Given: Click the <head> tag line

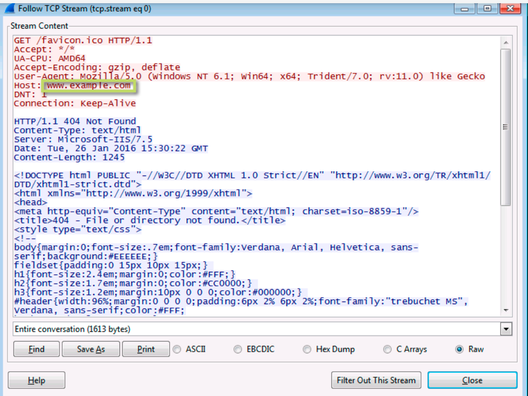Looking at the screenshot, I should (31, 202).
